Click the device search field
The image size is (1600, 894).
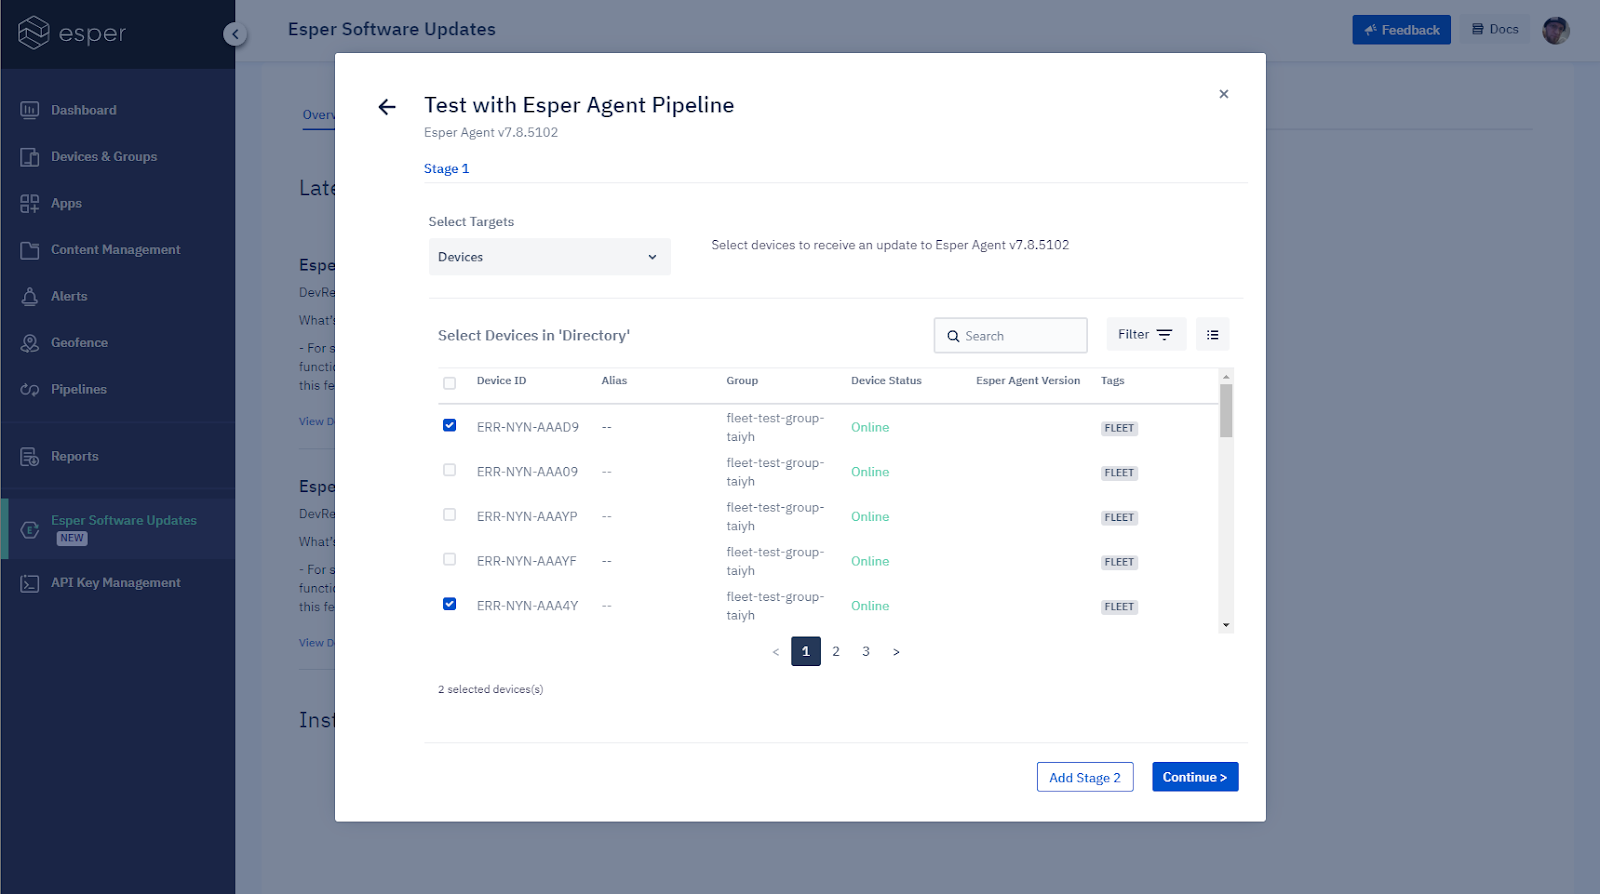coord(1011,336)
